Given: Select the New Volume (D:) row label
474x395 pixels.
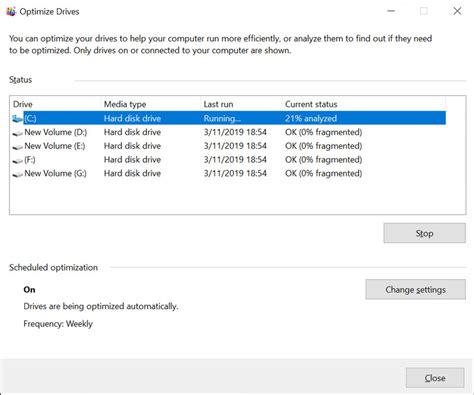Looking at the screenshot, I should (56, 132).
